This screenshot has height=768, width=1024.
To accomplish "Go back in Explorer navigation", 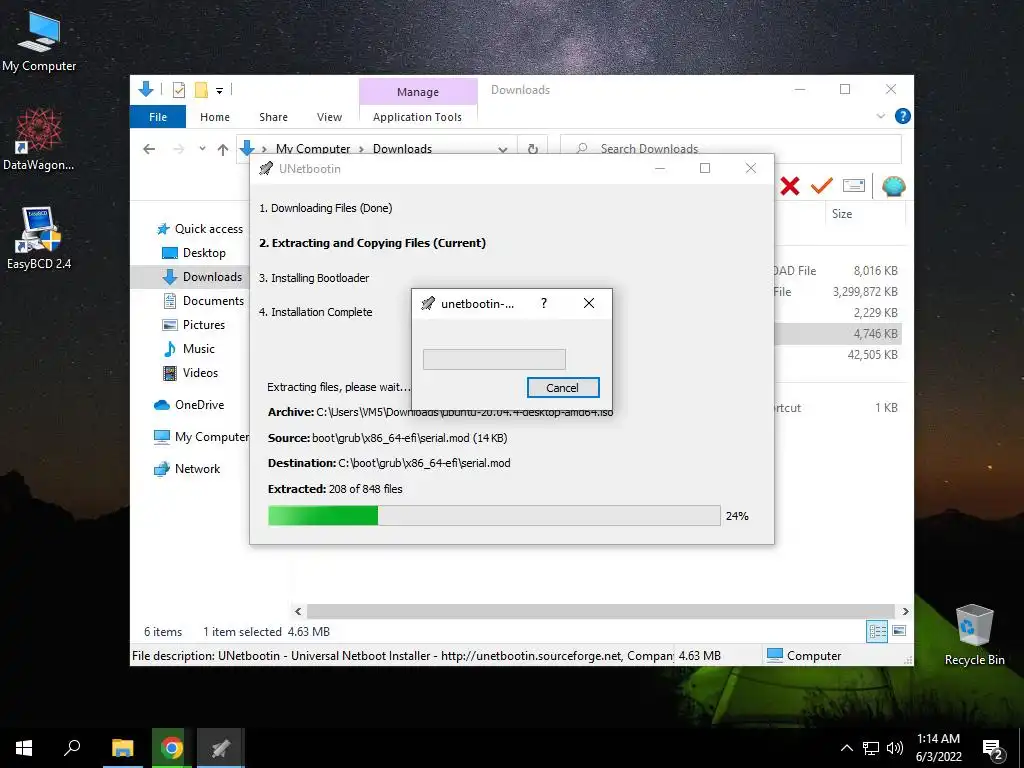I will pyautogui.click(x=149, y=150).
